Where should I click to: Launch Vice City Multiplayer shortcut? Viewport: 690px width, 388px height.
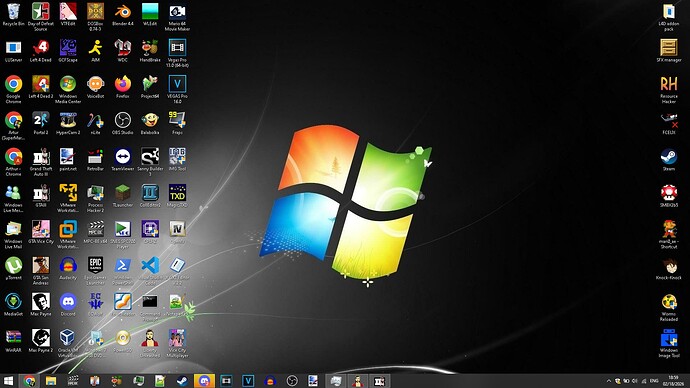click(x=177, y=344)
